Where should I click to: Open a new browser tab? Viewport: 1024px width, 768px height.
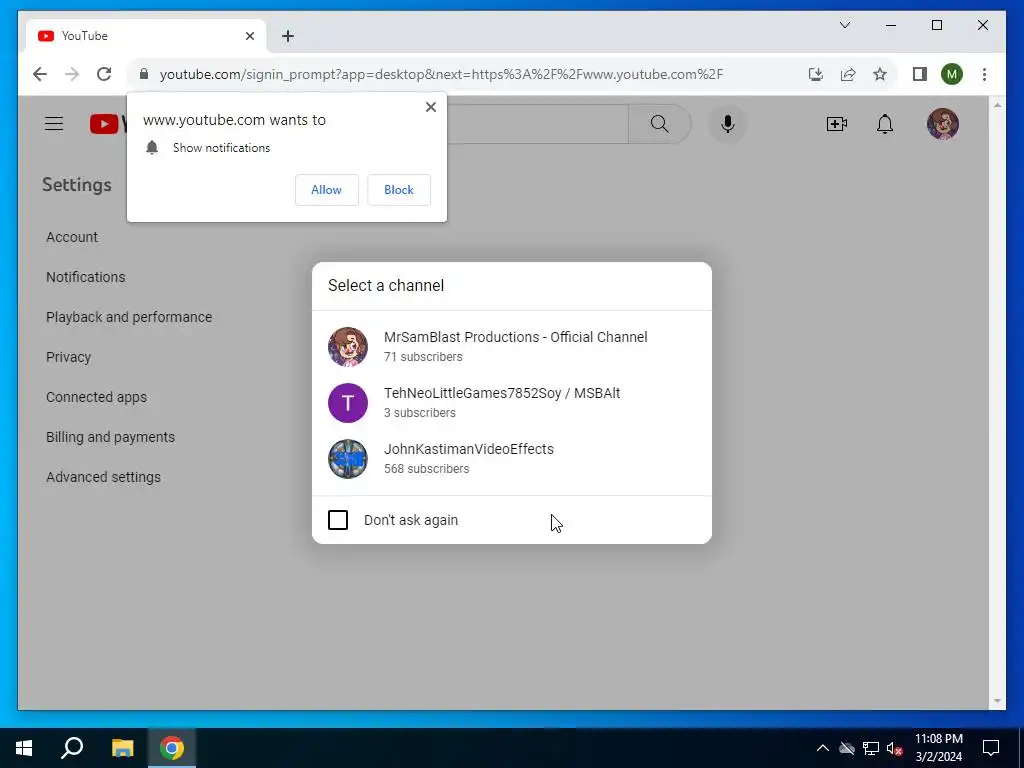click(x=288, y=36)
